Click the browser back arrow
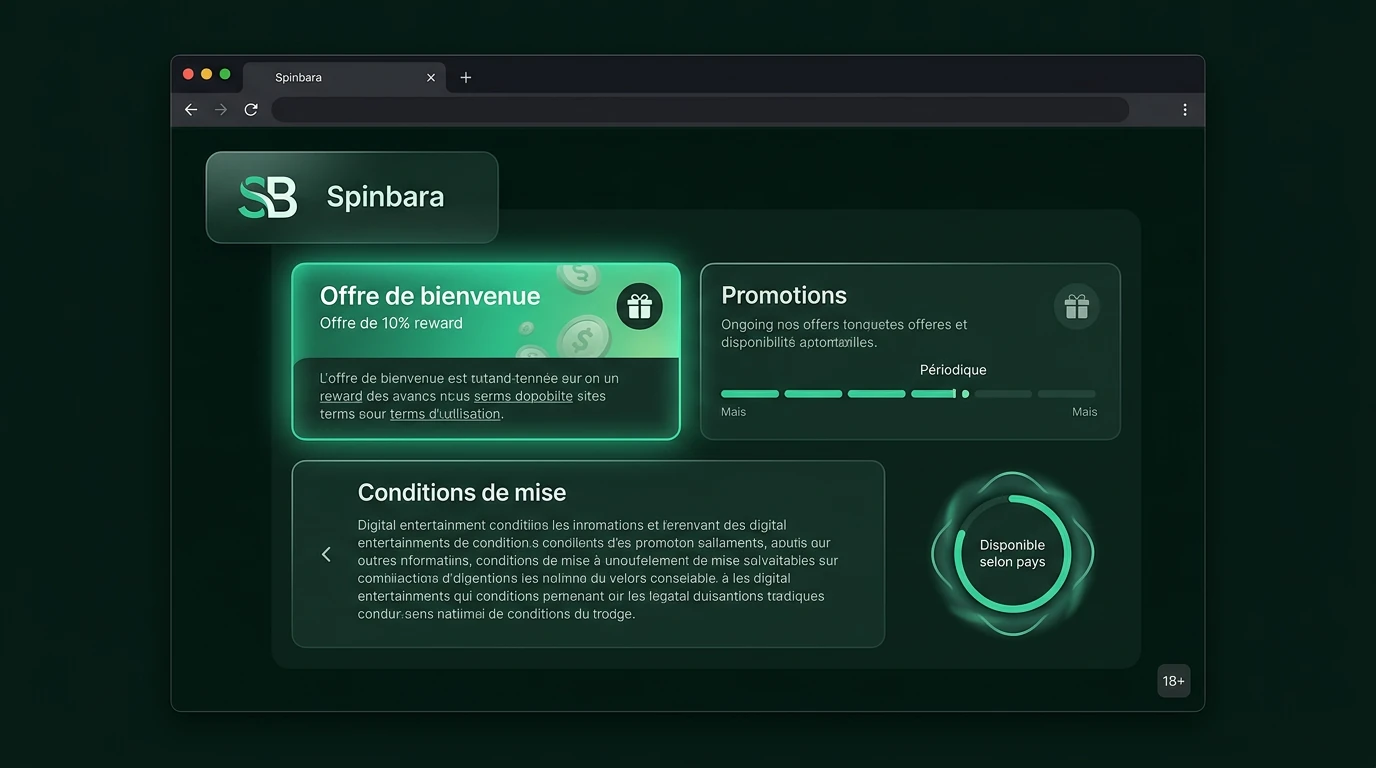Viewport: 1376px width, 768px height. pyautogui.click(x=191, y=110)
